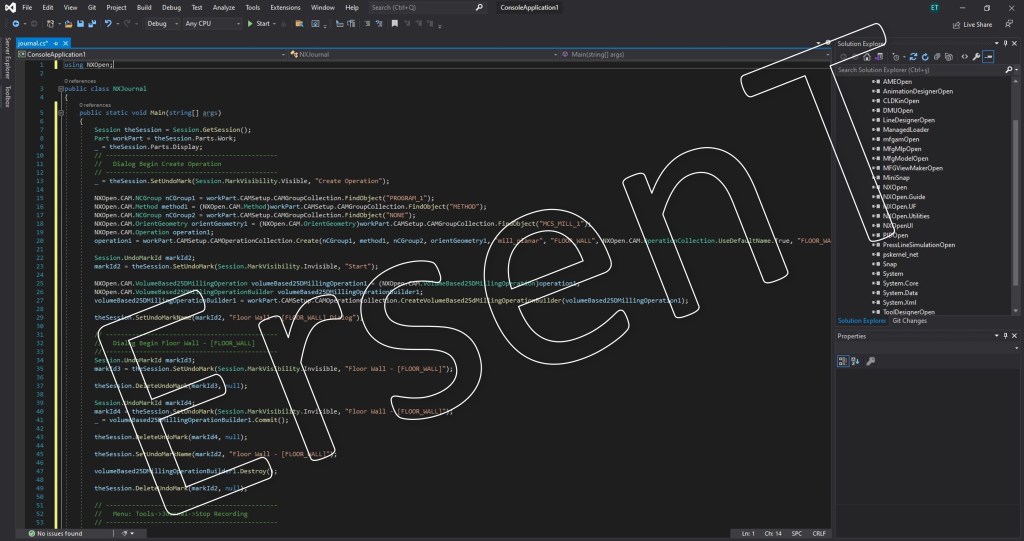Click the Open File folder icon
This screenshot has height=541, width=1024.
[66, 23]
